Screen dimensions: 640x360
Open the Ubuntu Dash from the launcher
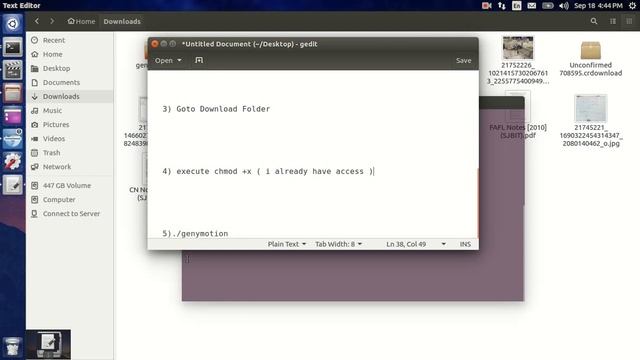(x=12, y=24)
